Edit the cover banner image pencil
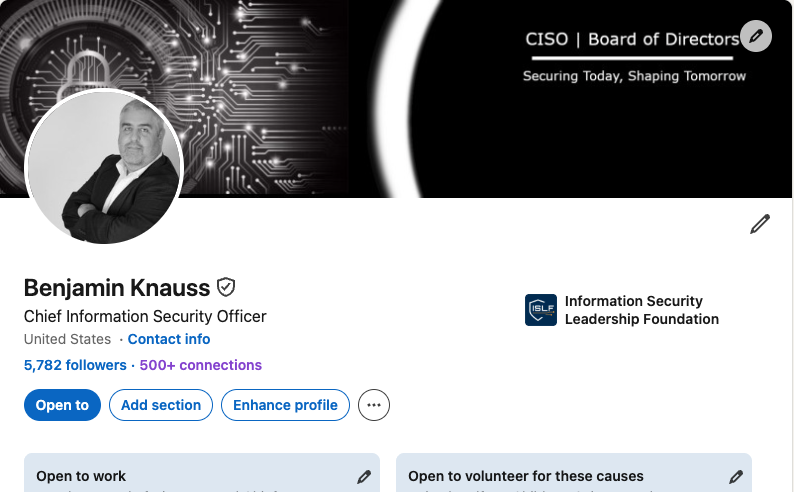 [x=756, y=37]
